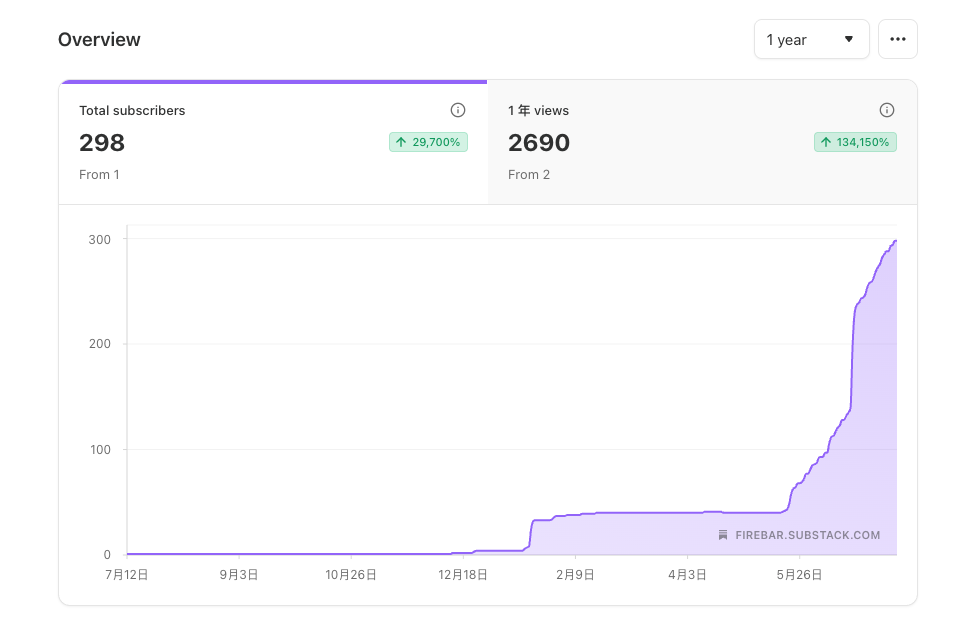Click the 298 subscriber count
The height and width of the screenshot is (622, 965).
pos(102,143)
